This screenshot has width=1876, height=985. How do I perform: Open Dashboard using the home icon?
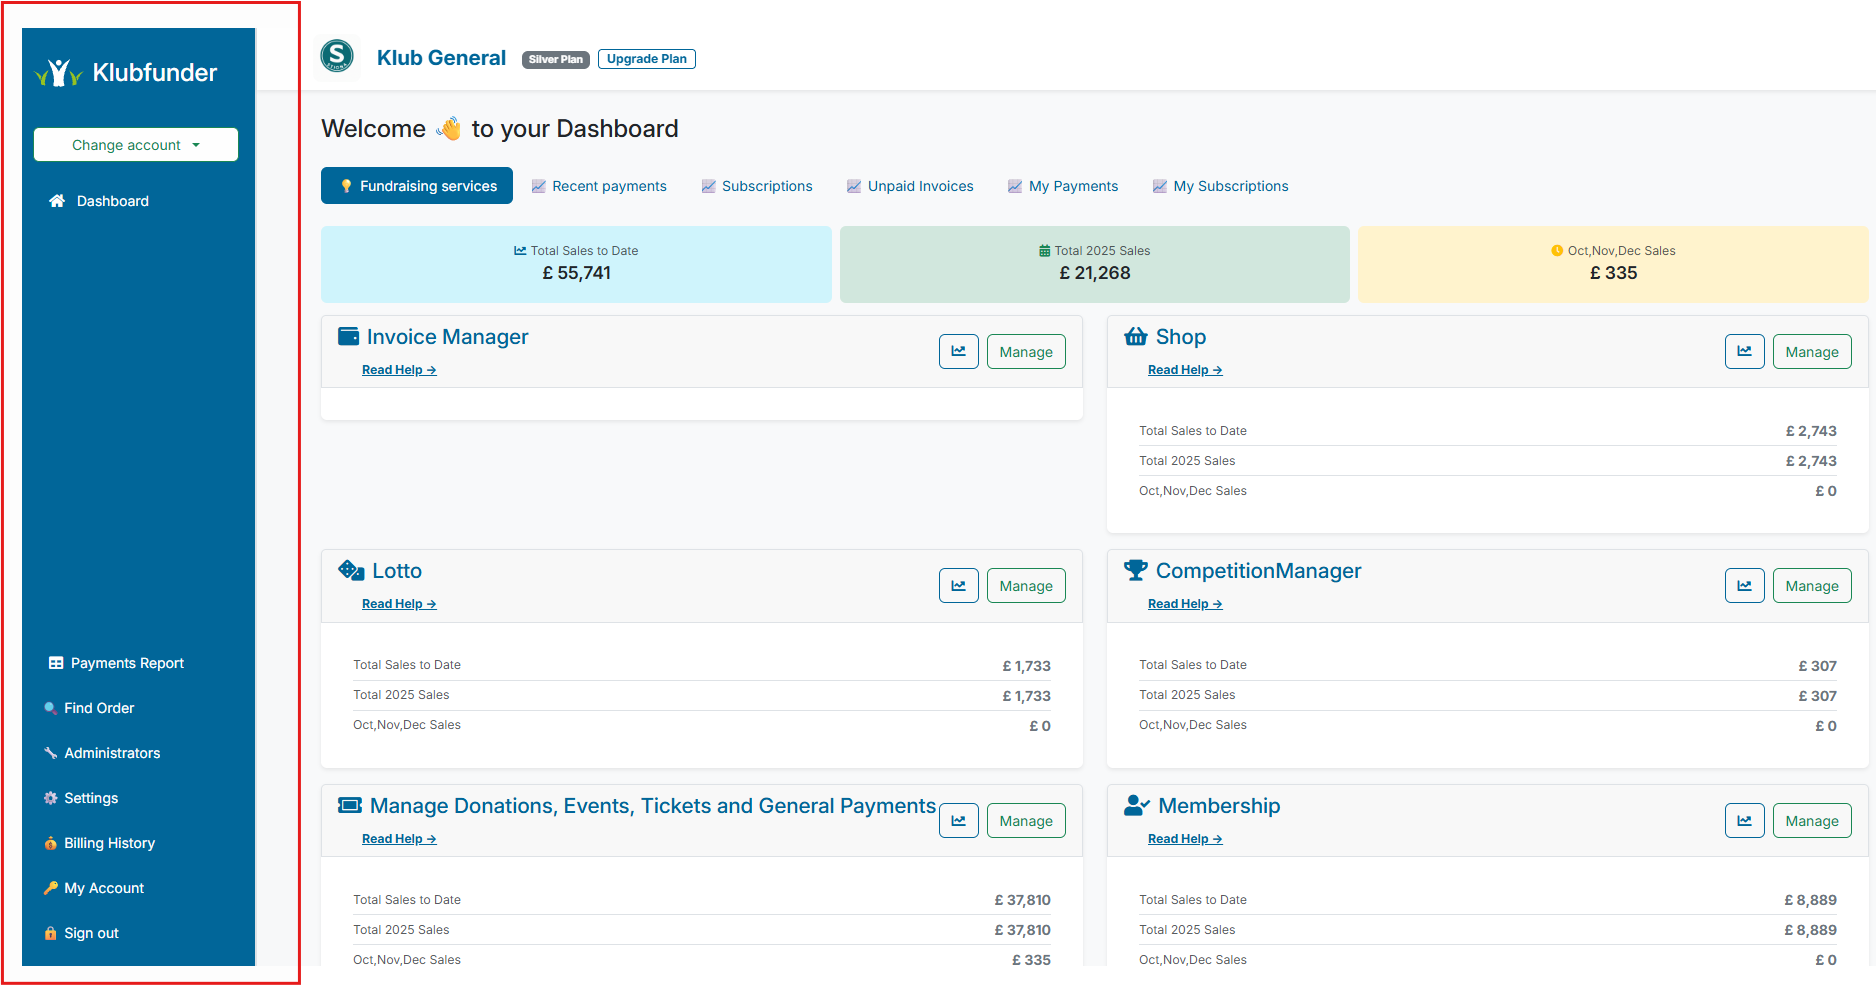(x=57, y=201)
